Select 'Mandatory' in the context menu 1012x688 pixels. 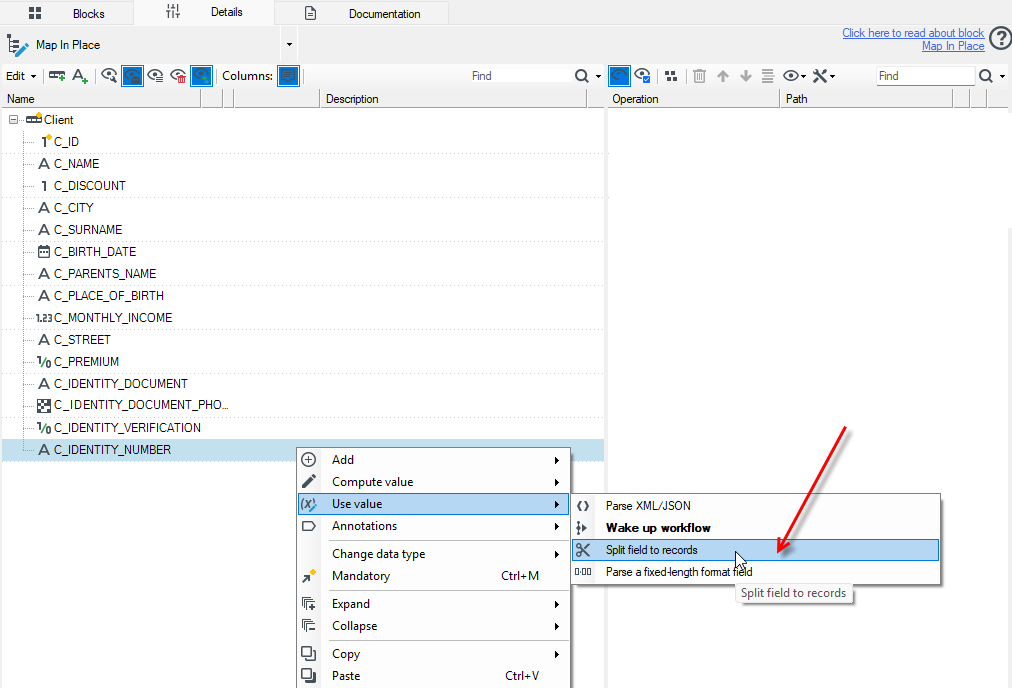point(434,576)
